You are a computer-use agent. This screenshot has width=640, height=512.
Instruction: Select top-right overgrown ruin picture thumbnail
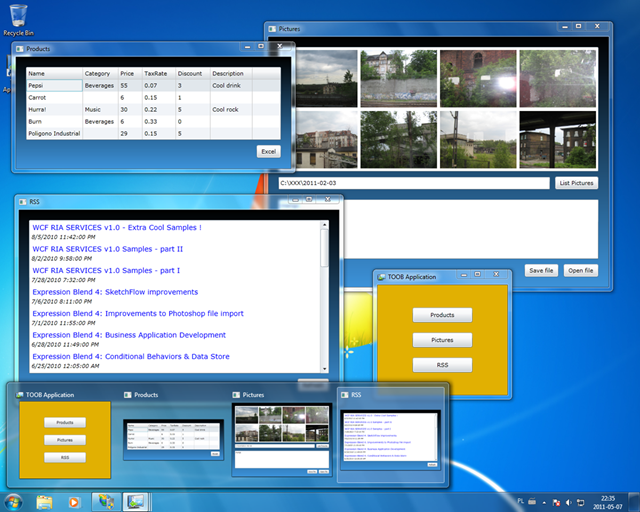pyautogui.click(x=558, y=78)
